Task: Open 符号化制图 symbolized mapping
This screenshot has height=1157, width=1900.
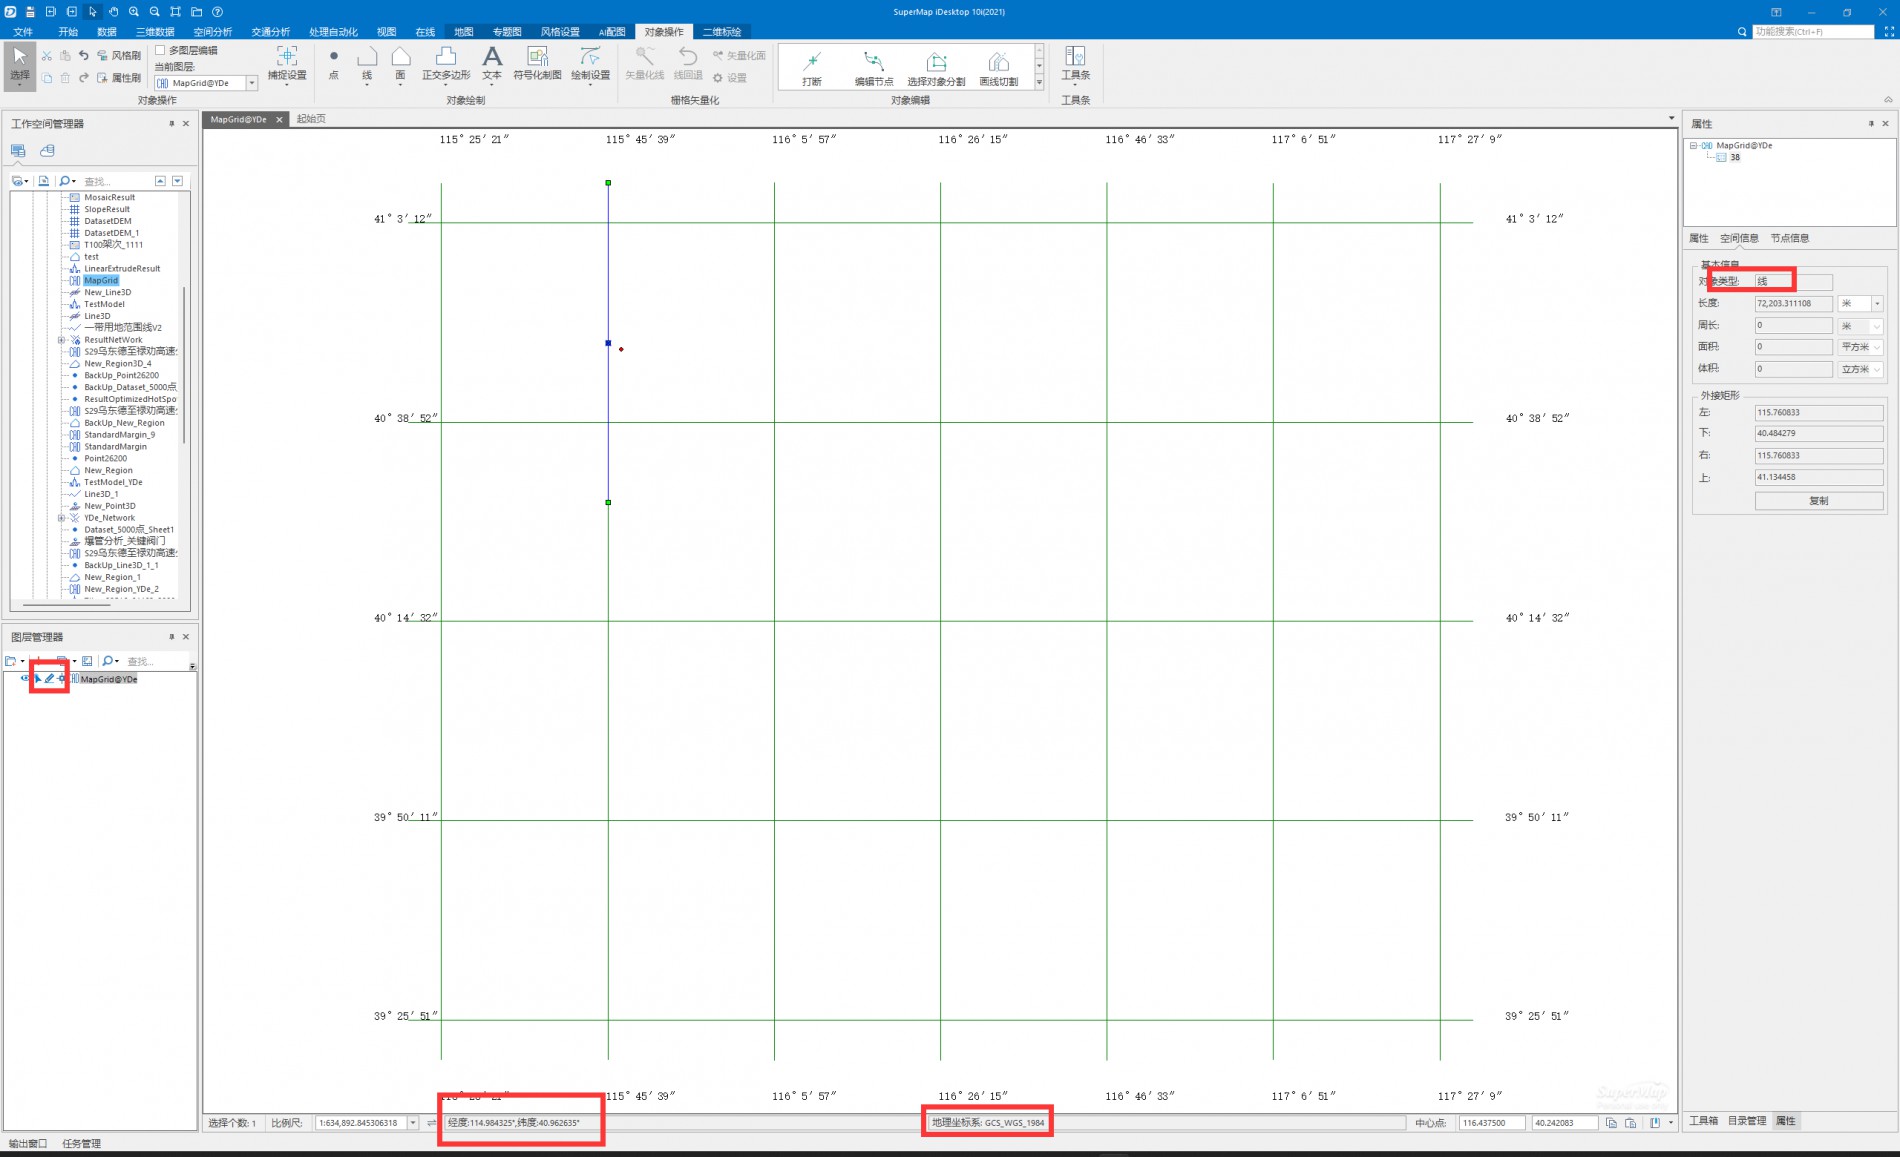Action: pyautogui.click(x=537, y=65)
